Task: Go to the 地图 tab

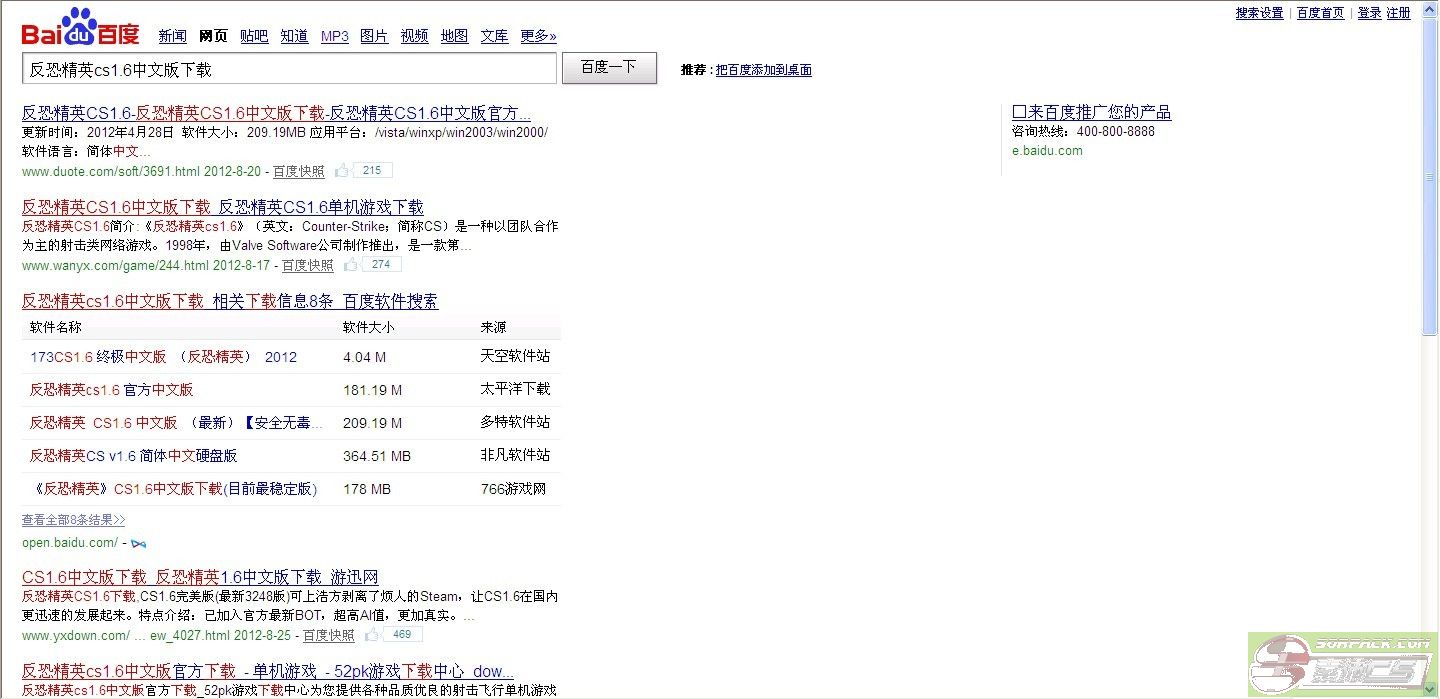Action: click(454, 36)
